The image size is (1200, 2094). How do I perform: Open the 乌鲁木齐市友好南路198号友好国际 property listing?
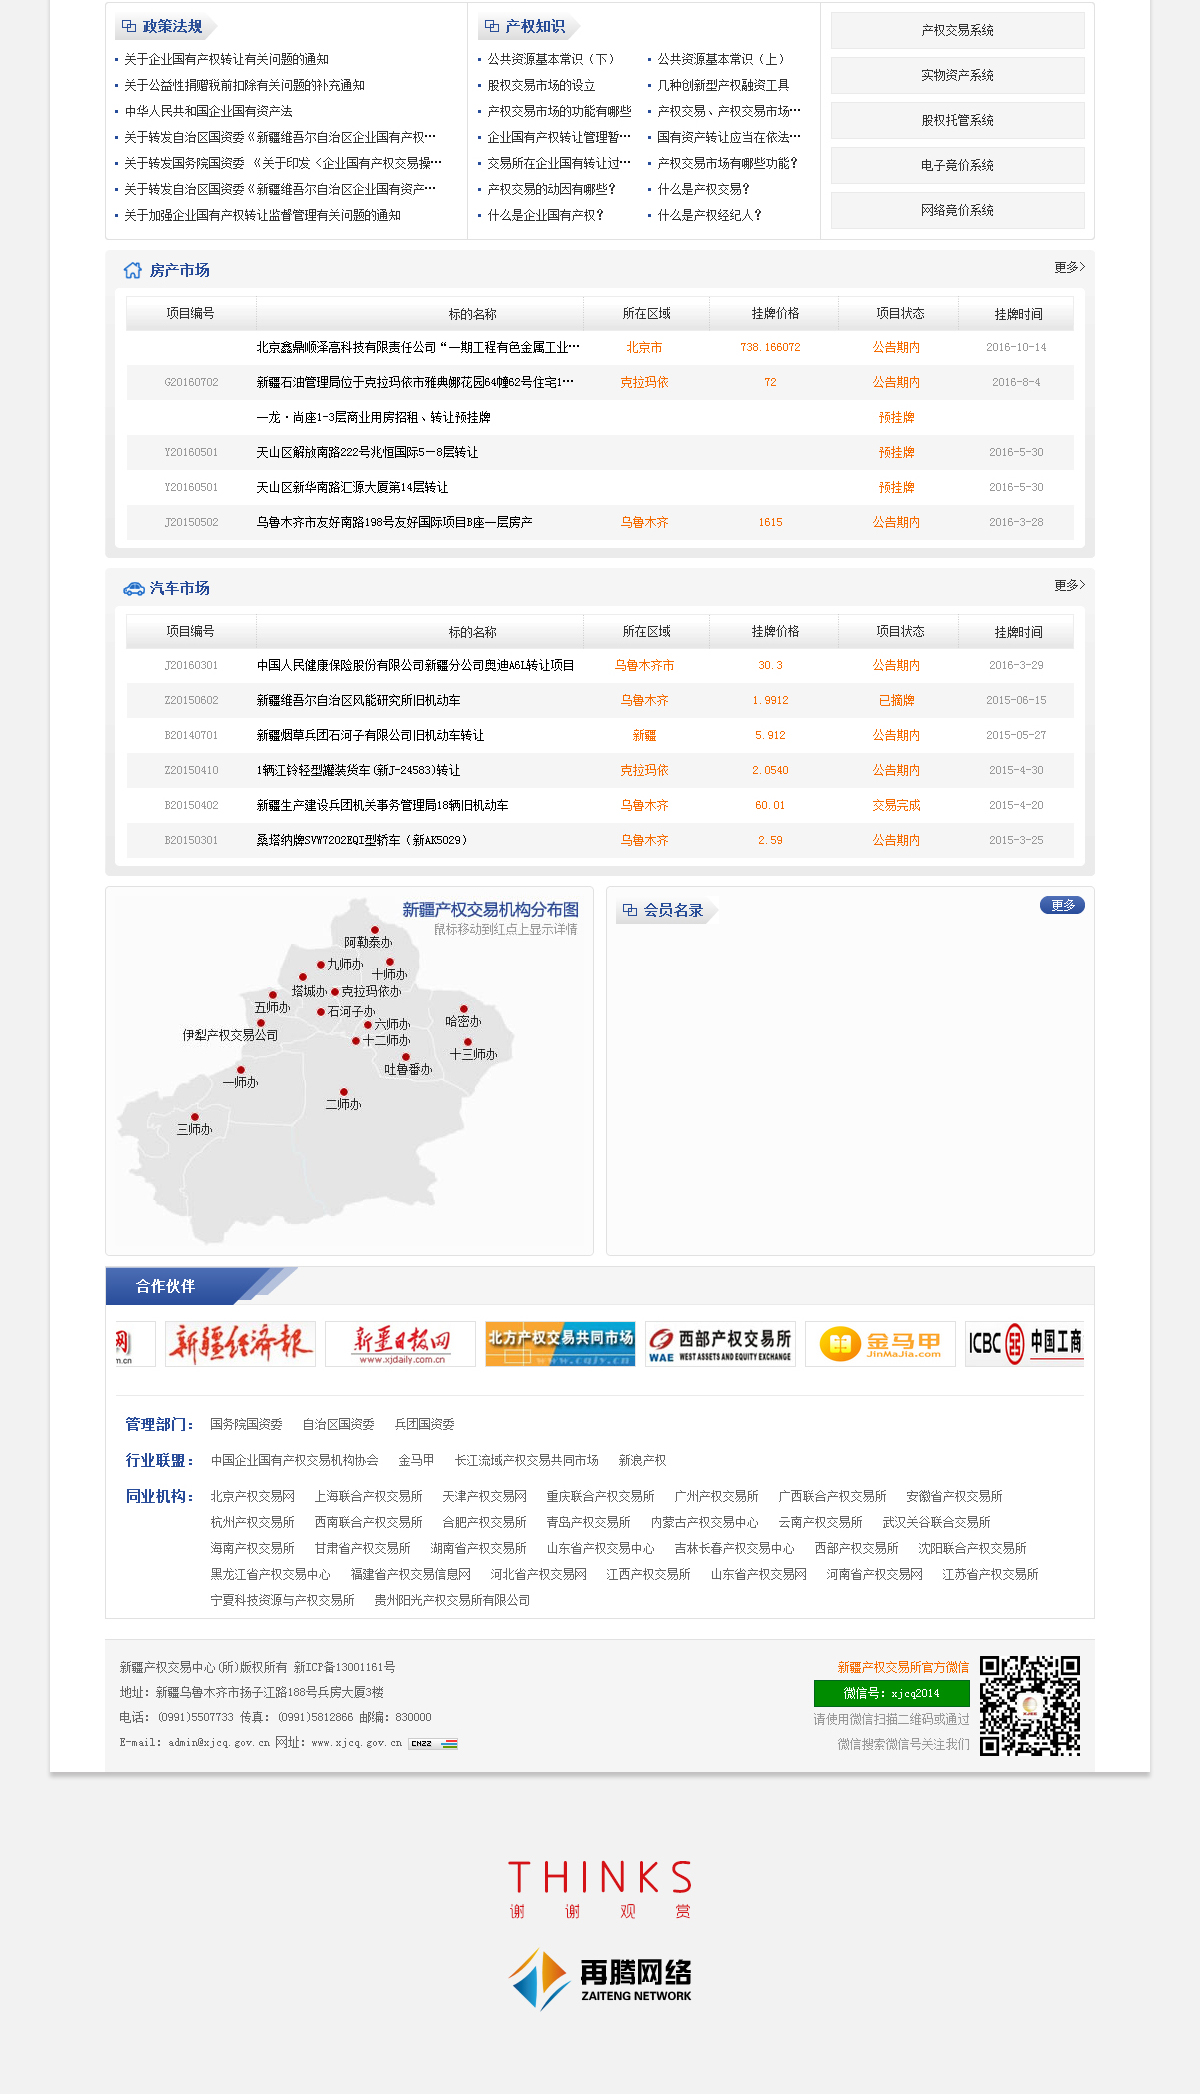(x=394, y=522)
